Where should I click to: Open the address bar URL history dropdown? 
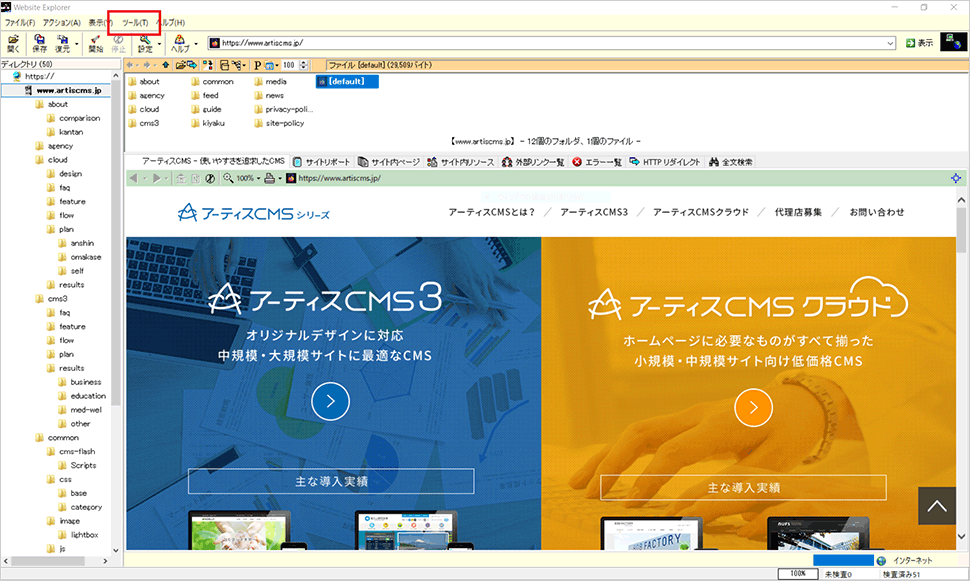(890, 43)
